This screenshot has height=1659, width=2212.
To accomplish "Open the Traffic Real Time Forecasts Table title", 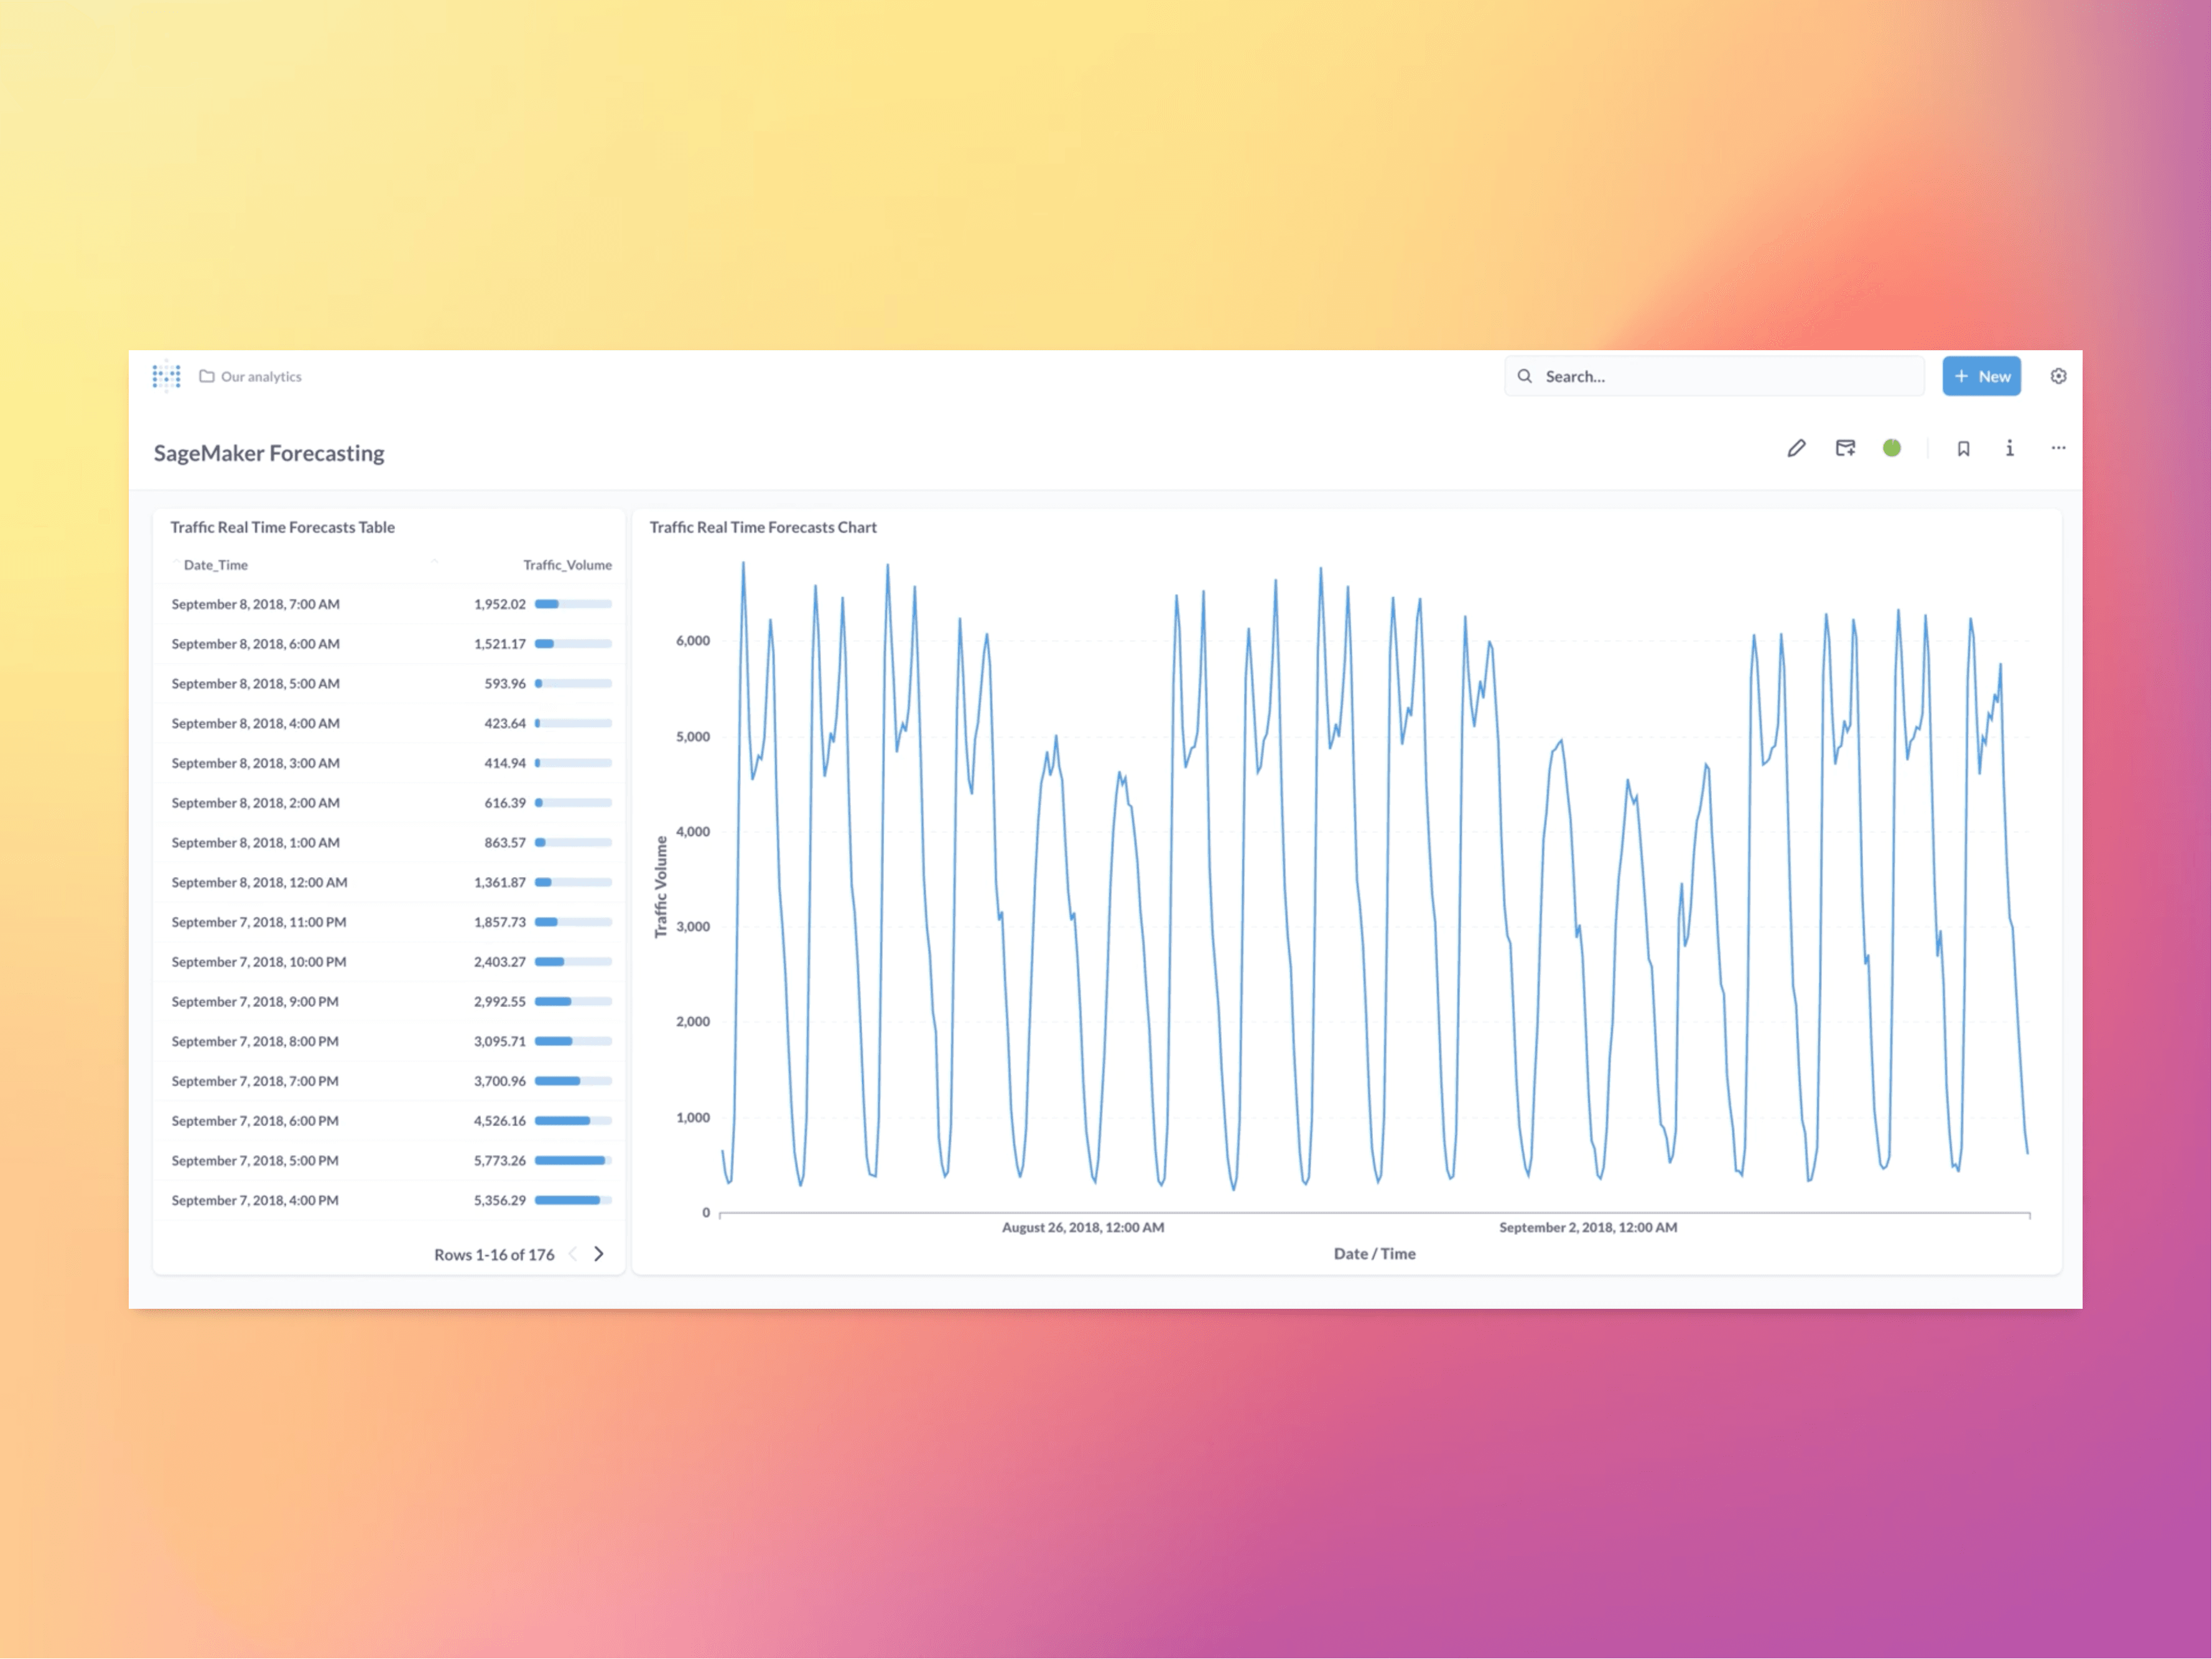I will point(282,527).
